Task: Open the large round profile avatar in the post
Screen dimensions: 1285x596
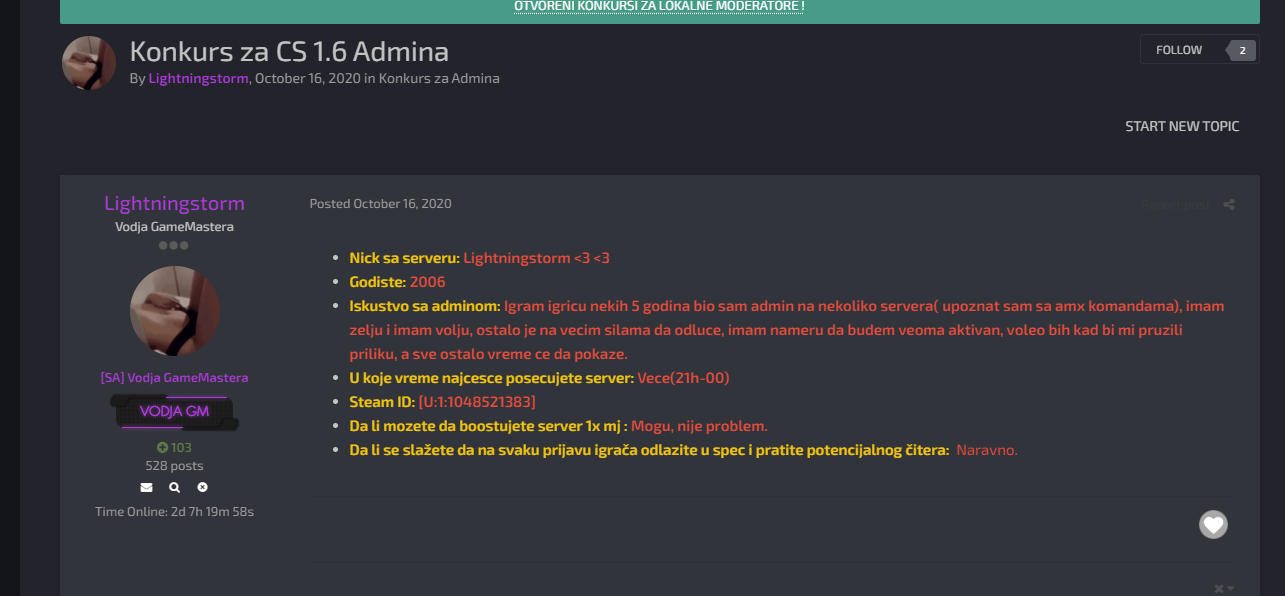Action: pyautogui.click(x=175, y=311)
